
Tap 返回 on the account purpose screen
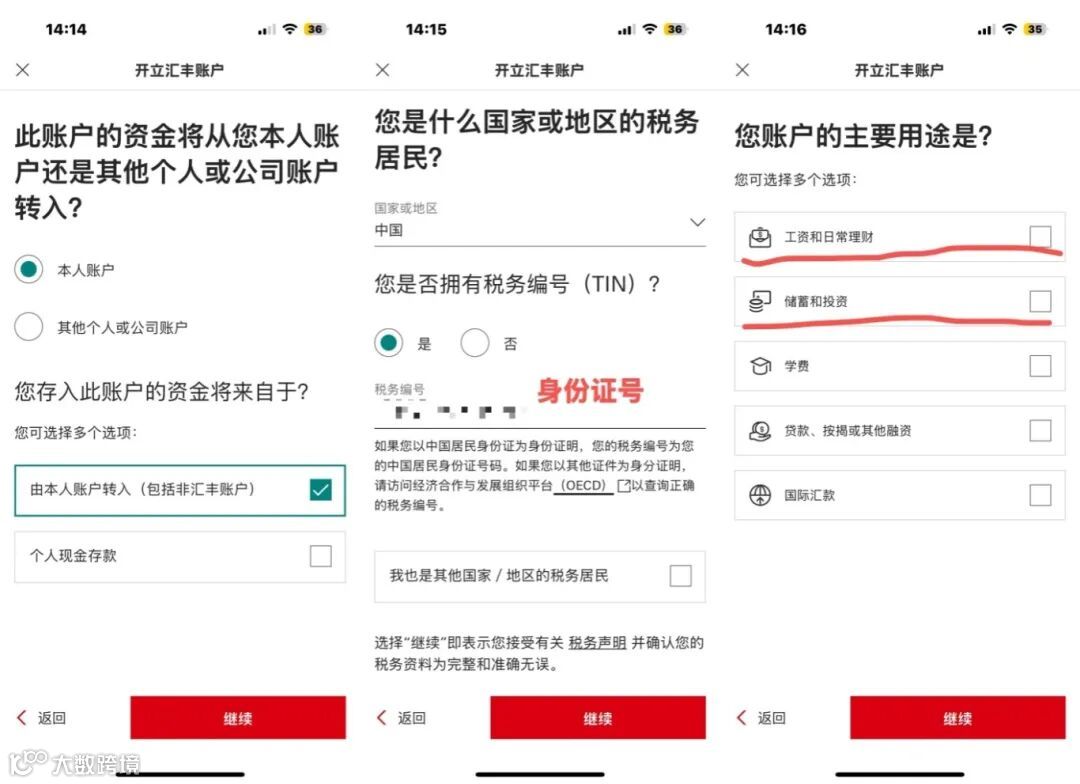coord(761,718)
